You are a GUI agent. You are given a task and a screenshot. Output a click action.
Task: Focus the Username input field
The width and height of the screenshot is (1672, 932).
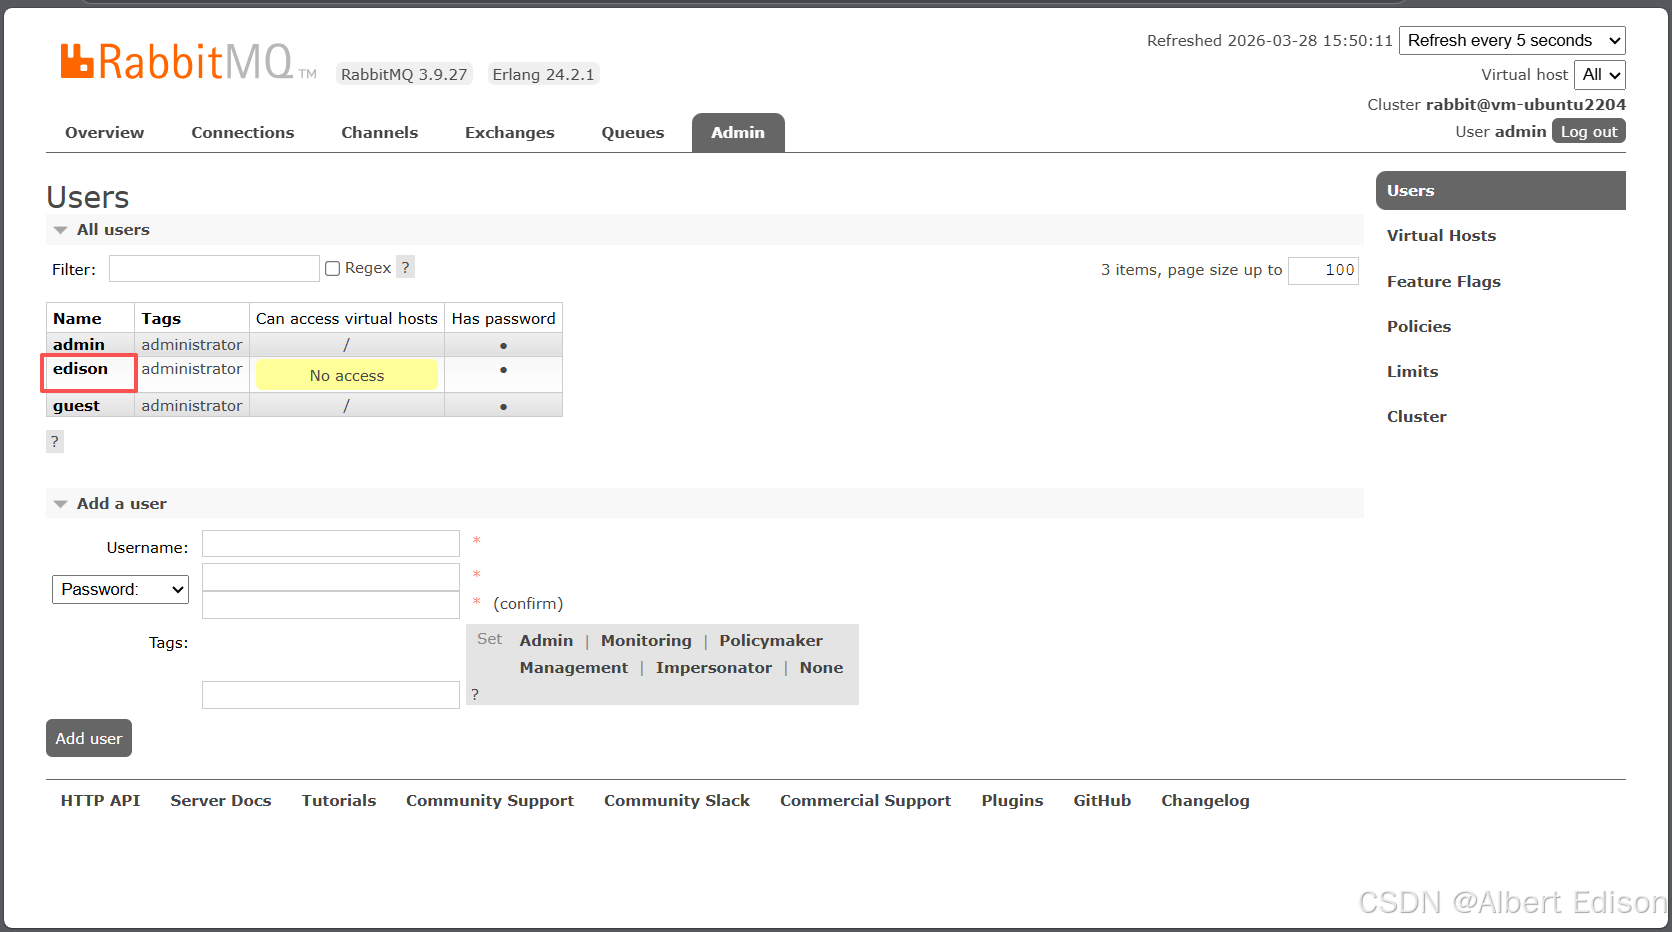[x=331, y=543]
